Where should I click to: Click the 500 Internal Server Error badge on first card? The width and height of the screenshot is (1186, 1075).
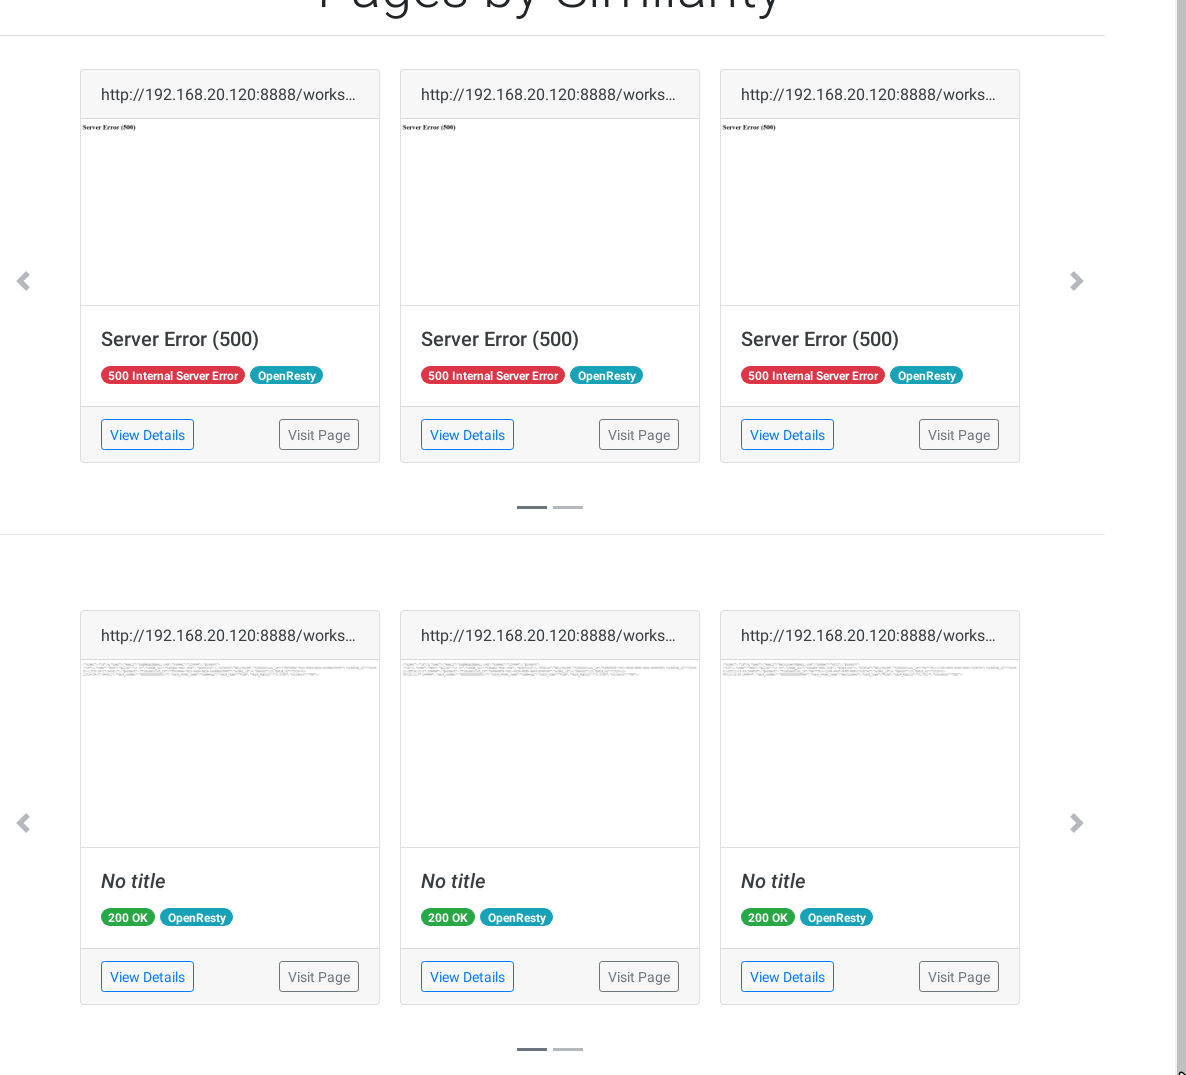[x=173, y=376]
